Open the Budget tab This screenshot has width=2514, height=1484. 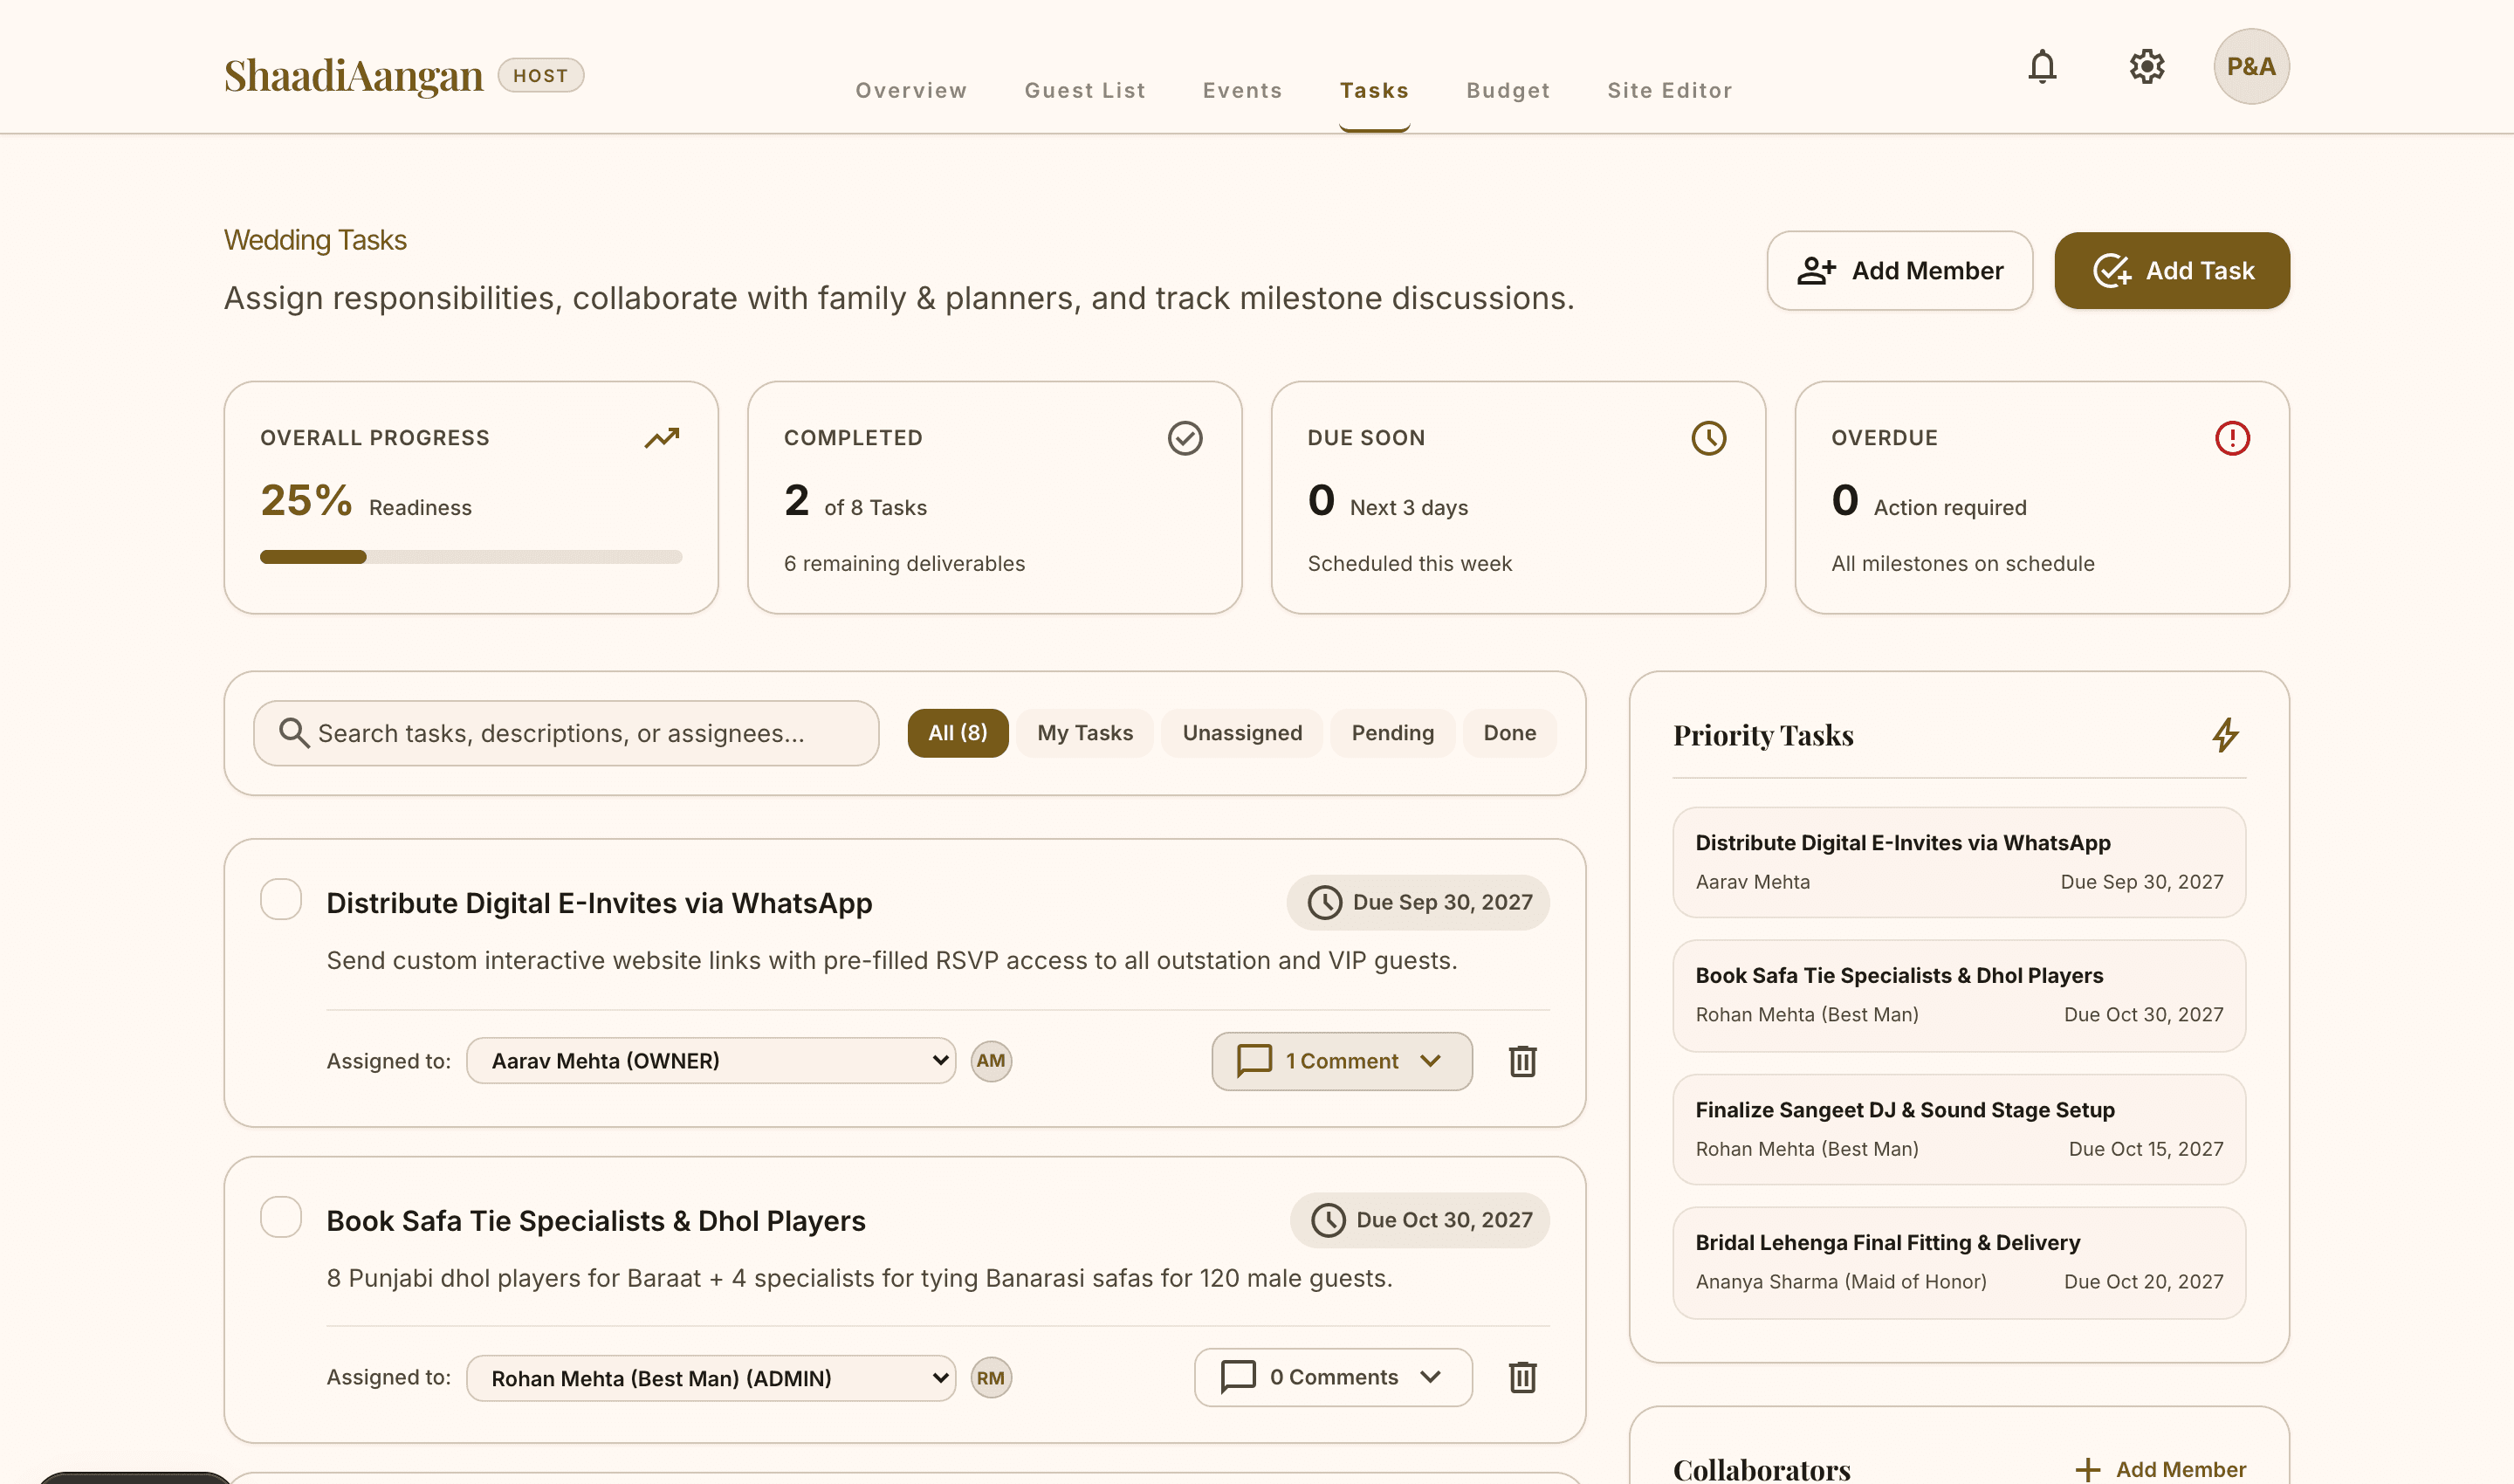pyautogui.click(x=1508, y=90)
